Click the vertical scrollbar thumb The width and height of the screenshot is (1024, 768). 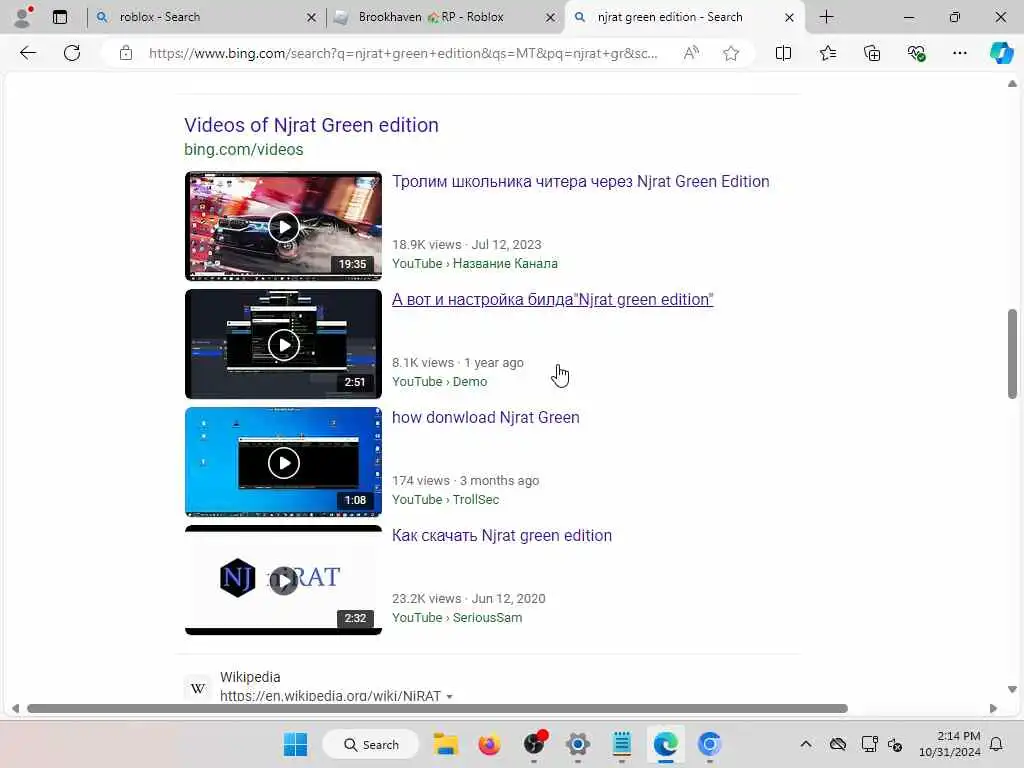pyautogui.click(x=1012, y=353)
